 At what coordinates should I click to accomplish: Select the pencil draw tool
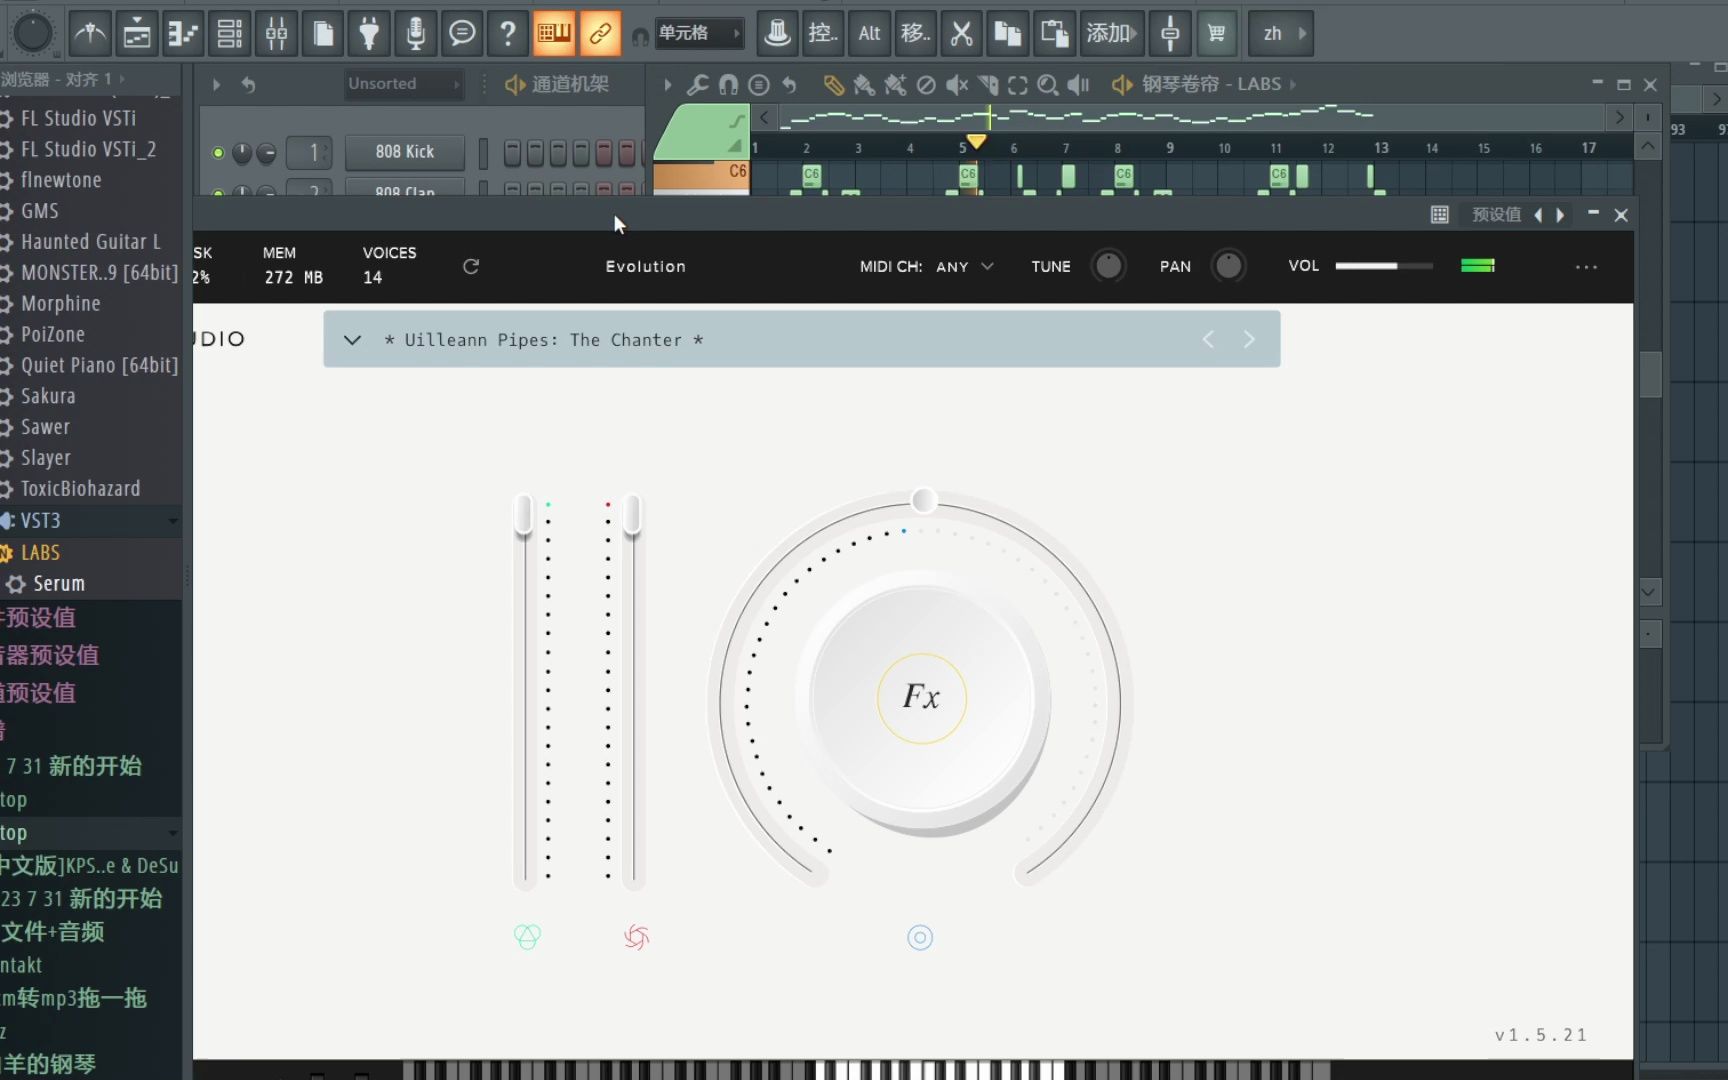tap(833, 85)
